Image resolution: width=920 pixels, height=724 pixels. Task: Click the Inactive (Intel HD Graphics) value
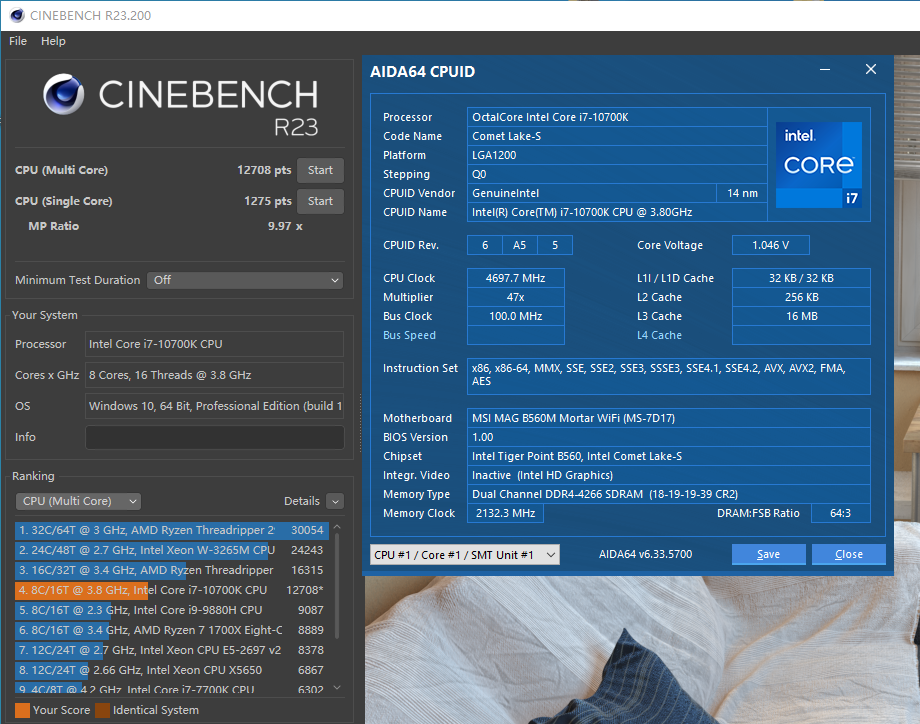(x=669, y=475)
